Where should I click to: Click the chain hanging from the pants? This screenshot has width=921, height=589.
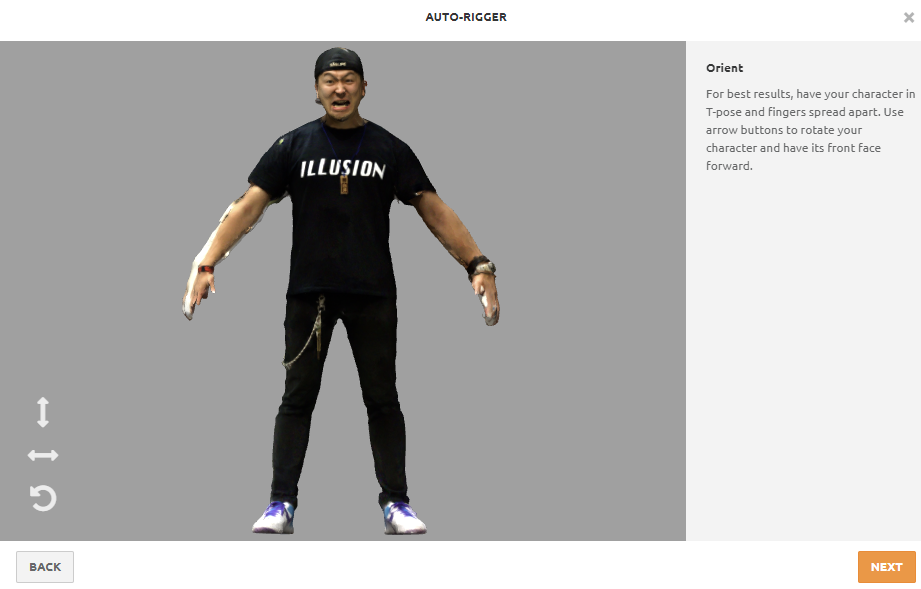click(x=307, y=332)
